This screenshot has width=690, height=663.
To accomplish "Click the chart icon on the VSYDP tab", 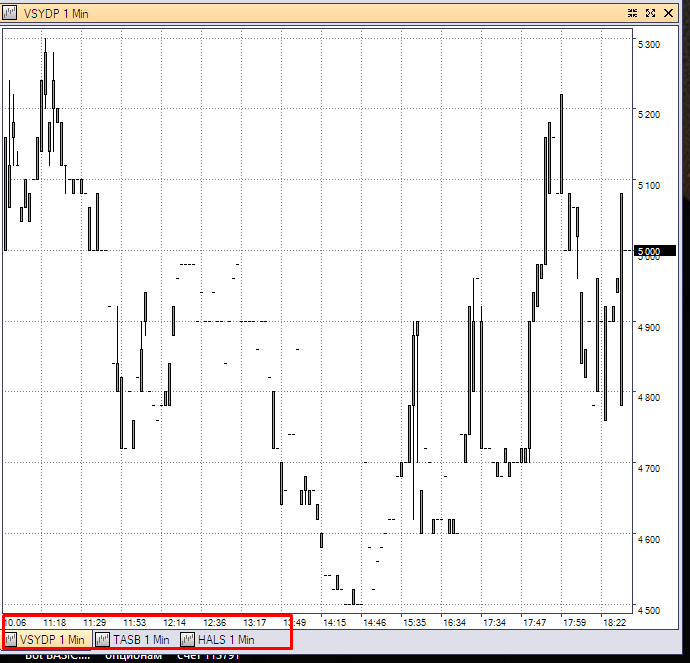I will click(x=11, y=639).
